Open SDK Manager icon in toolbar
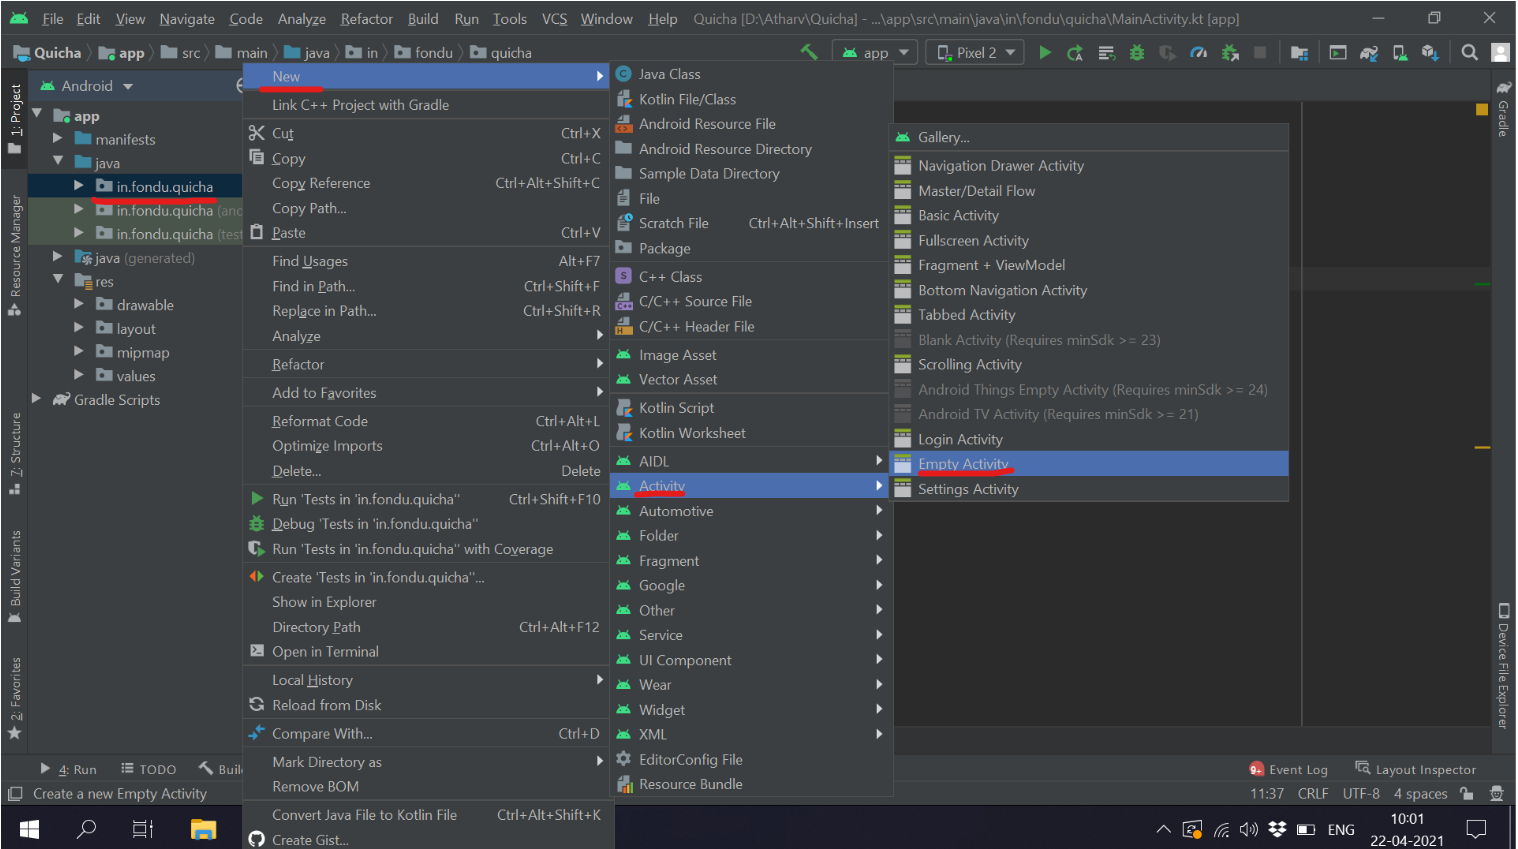1518x849 pixels. [x=1430, y=52]
